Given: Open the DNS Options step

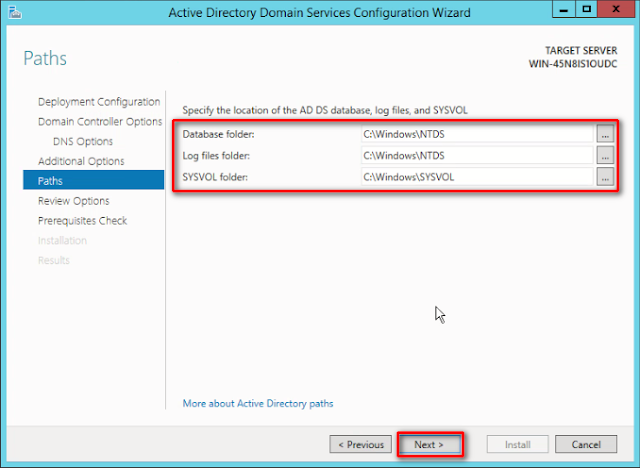Looking at the screenshot, I should coord(83,141).
